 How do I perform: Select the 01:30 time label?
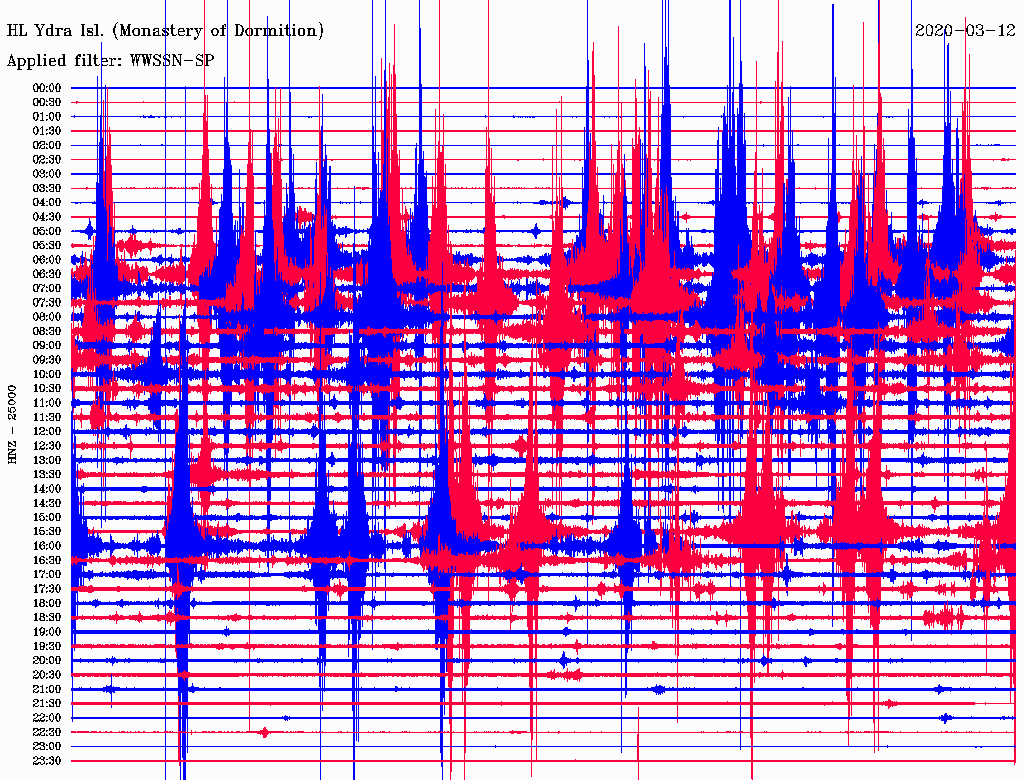tap(48, 131)
